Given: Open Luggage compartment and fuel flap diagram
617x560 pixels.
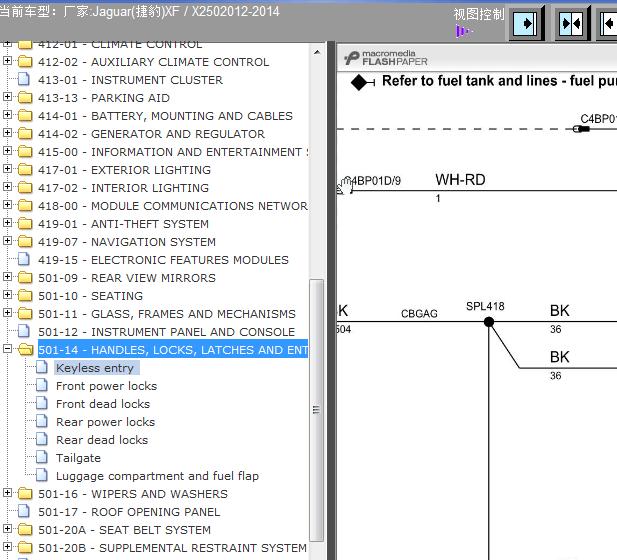Looking at the screenshot, I should [157, 476].
